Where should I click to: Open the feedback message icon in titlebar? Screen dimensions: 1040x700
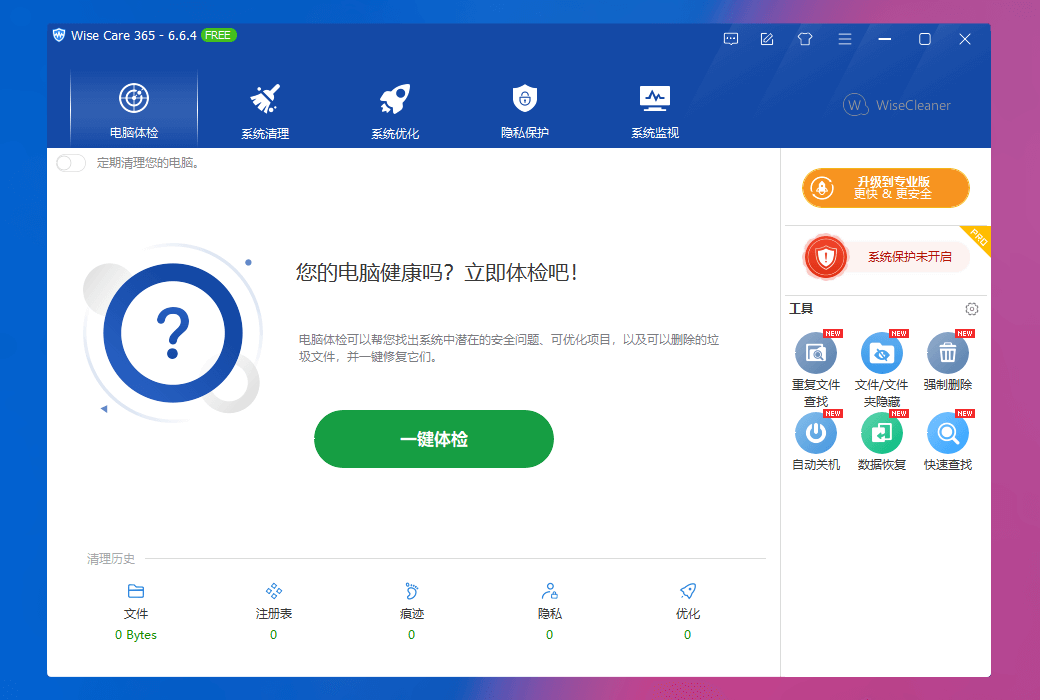(730, 39)
